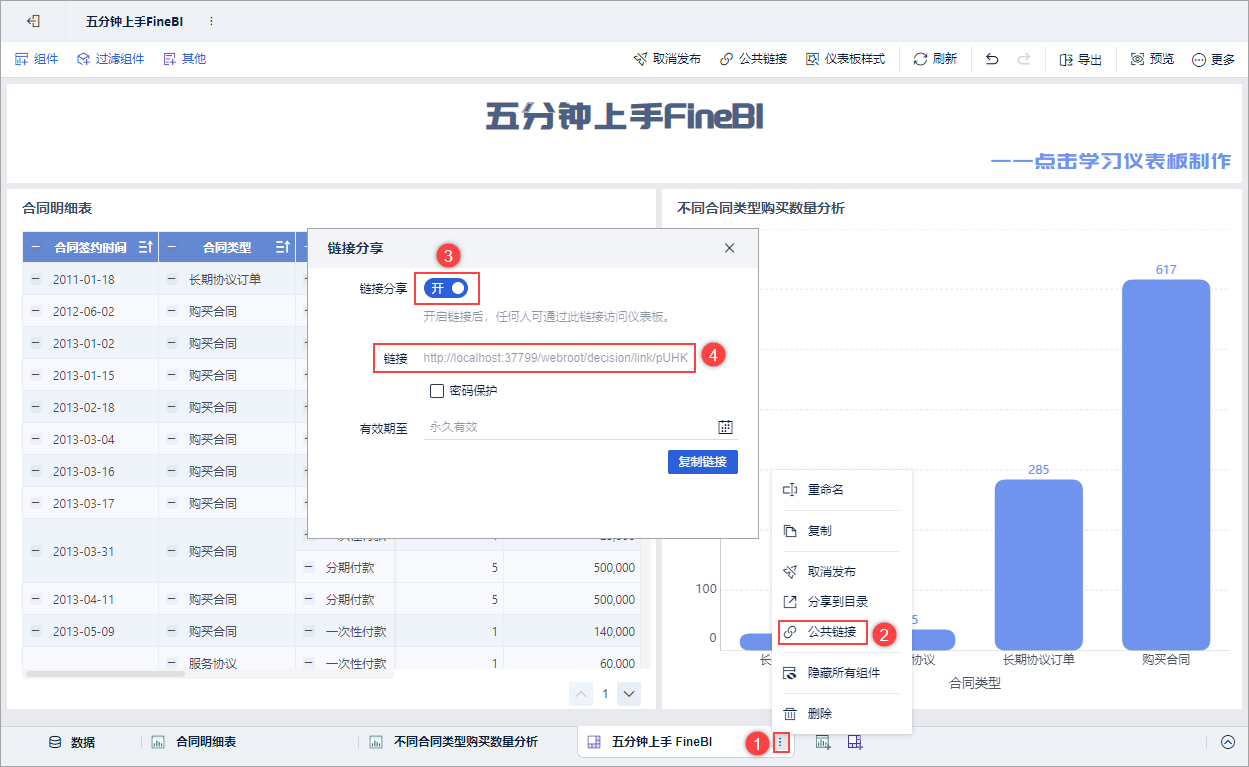Sort by the 合同签约时间 column icon
1249x767 pixels.
(x=145, y=247)
